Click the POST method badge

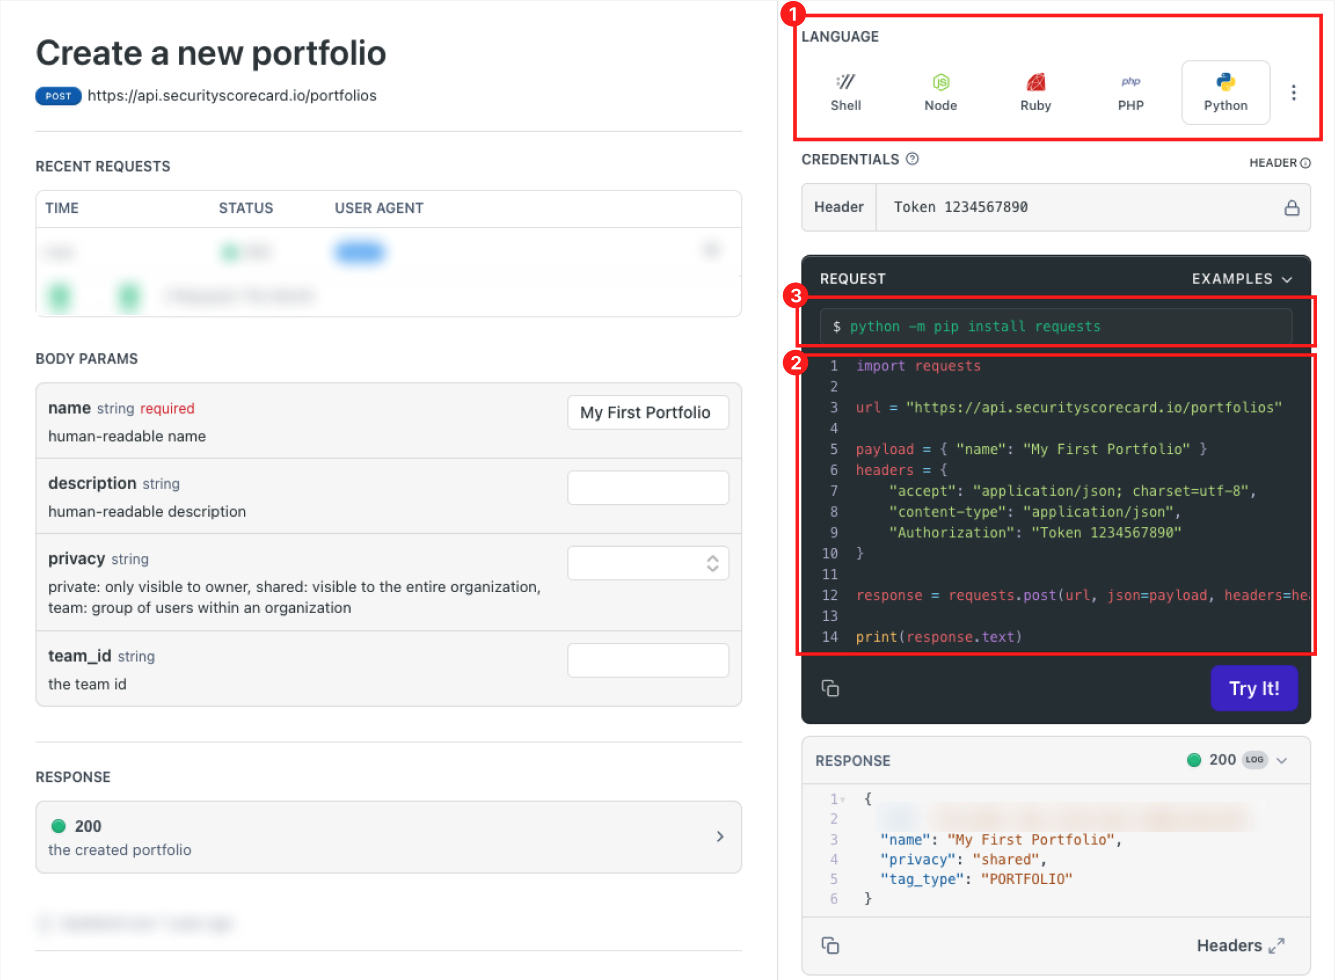58,96
